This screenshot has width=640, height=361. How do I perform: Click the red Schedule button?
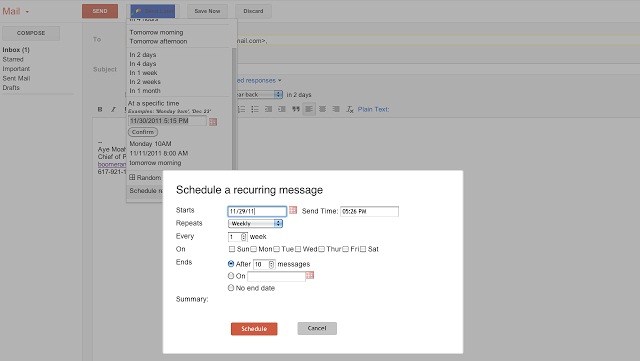tap(254, 329)
